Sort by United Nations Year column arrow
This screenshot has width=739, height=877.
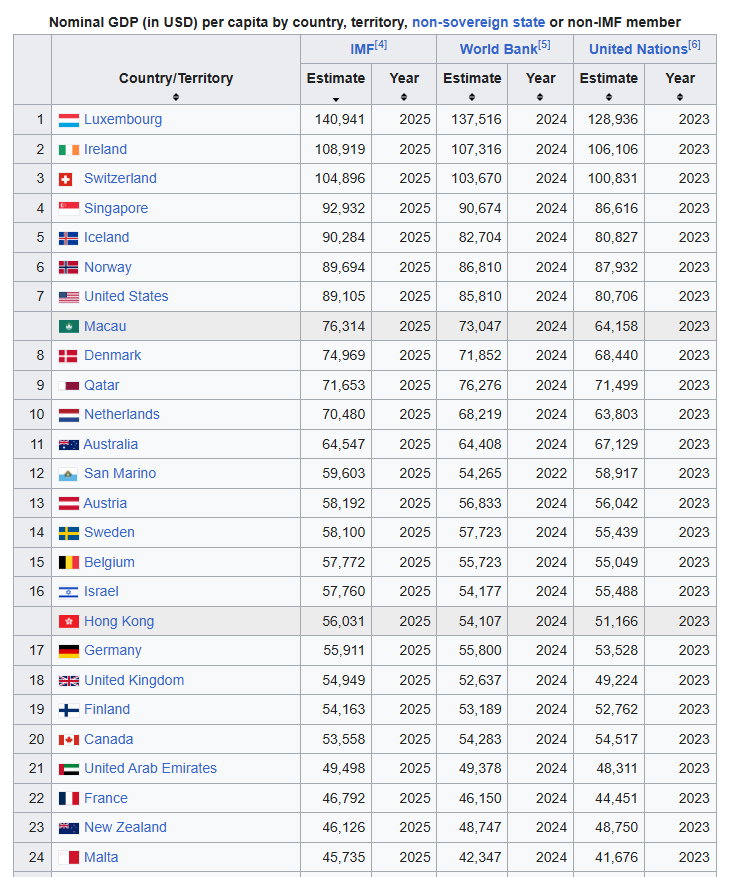pyautogui.click(x=680, y=97)
